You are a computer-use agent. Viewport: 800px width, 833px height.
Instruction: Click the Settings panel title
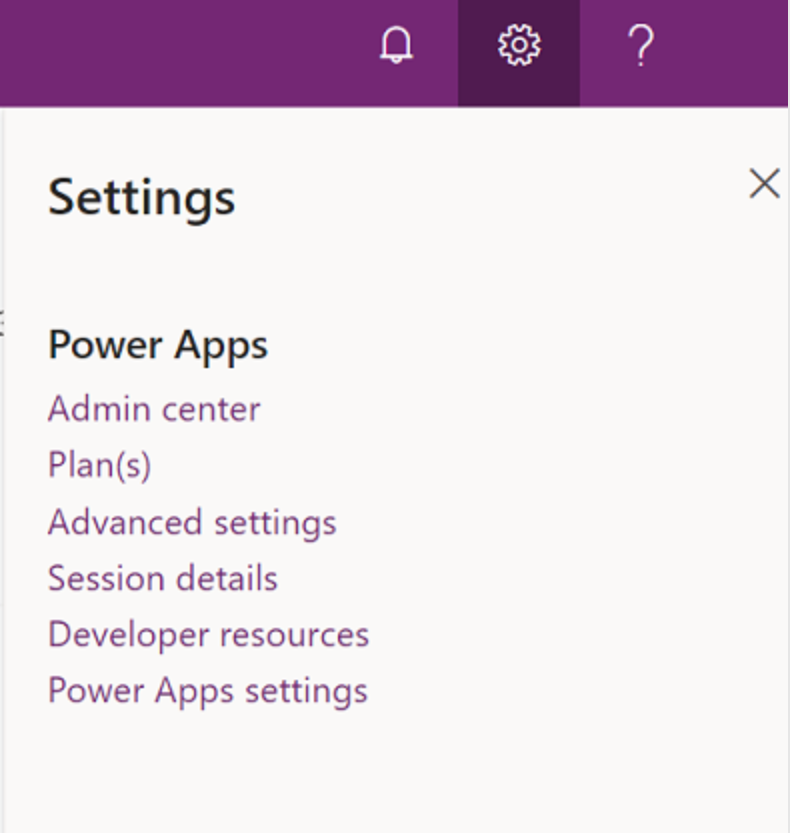click(x=143, y=200)
